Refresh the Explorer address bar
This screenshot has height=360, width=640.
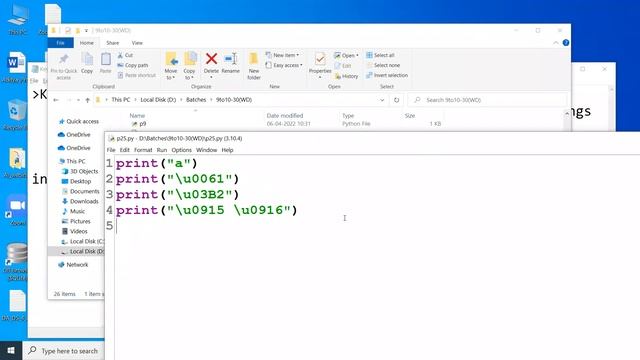396,100
